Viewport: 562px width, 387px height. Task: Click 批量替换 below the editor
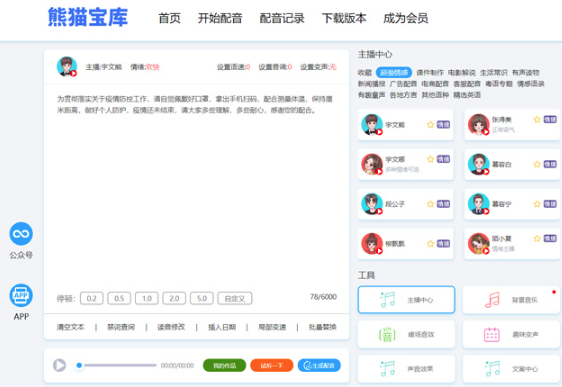(x=323, y=327)
